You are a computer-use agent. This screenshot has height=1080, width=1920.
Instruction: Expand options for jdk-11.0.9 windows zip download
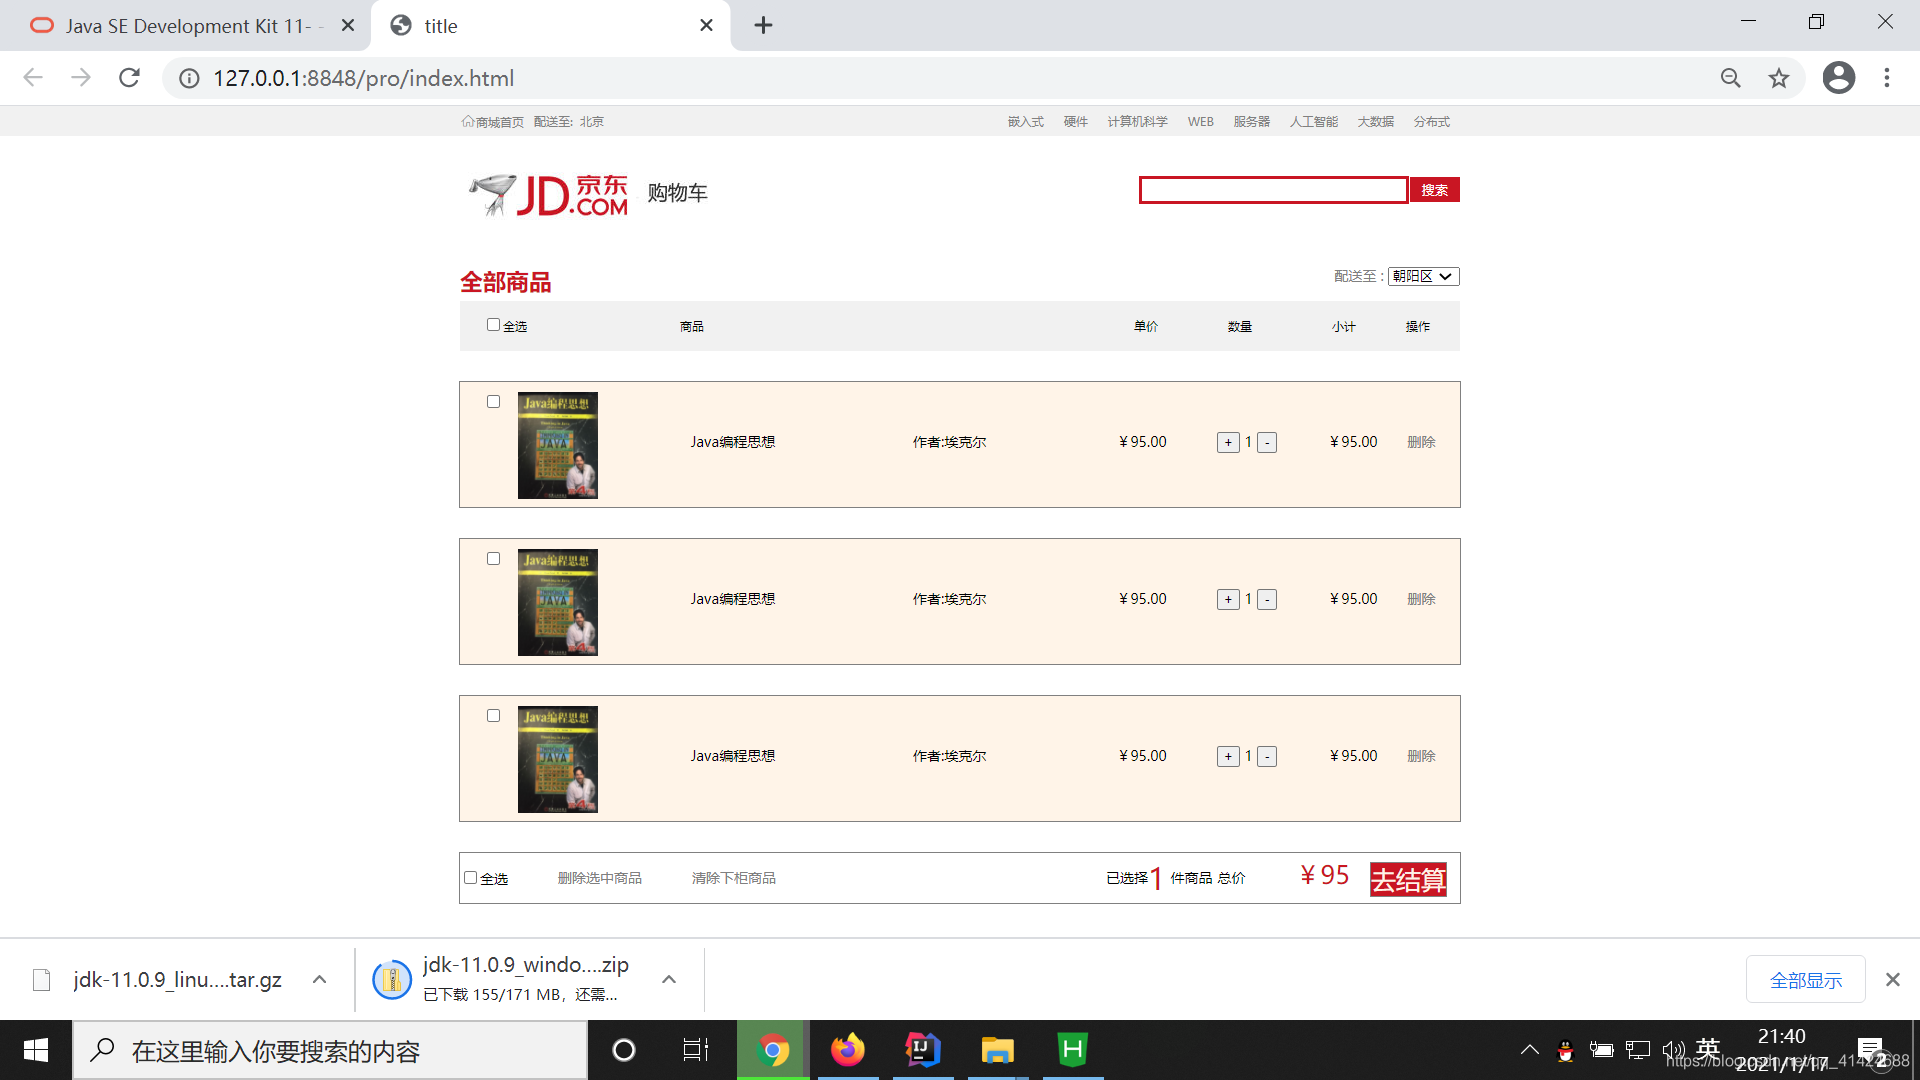coord(669,980)
